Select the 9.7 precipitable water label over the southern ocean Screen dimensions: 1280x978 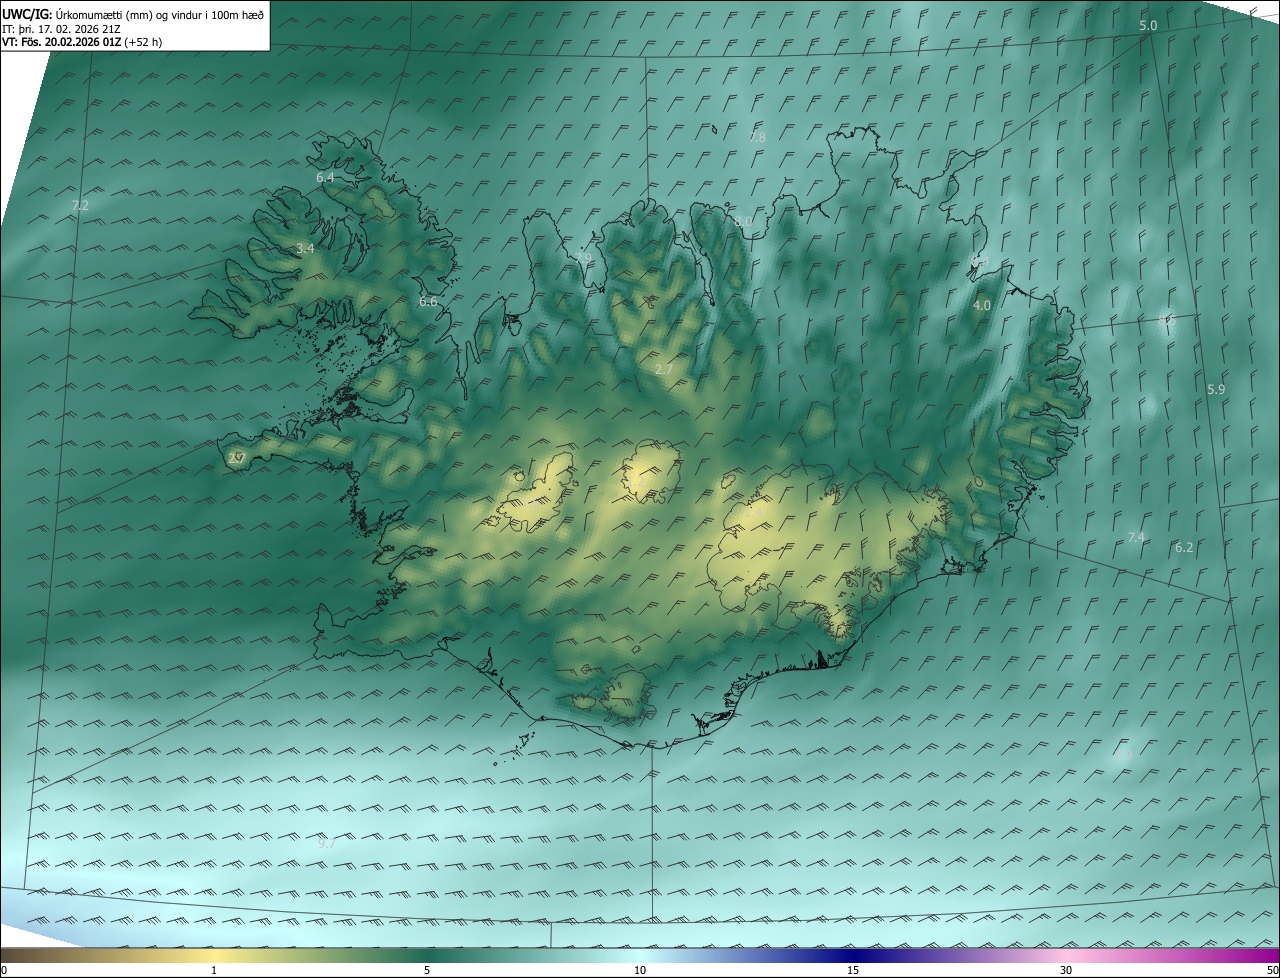(x=327, y=843)
